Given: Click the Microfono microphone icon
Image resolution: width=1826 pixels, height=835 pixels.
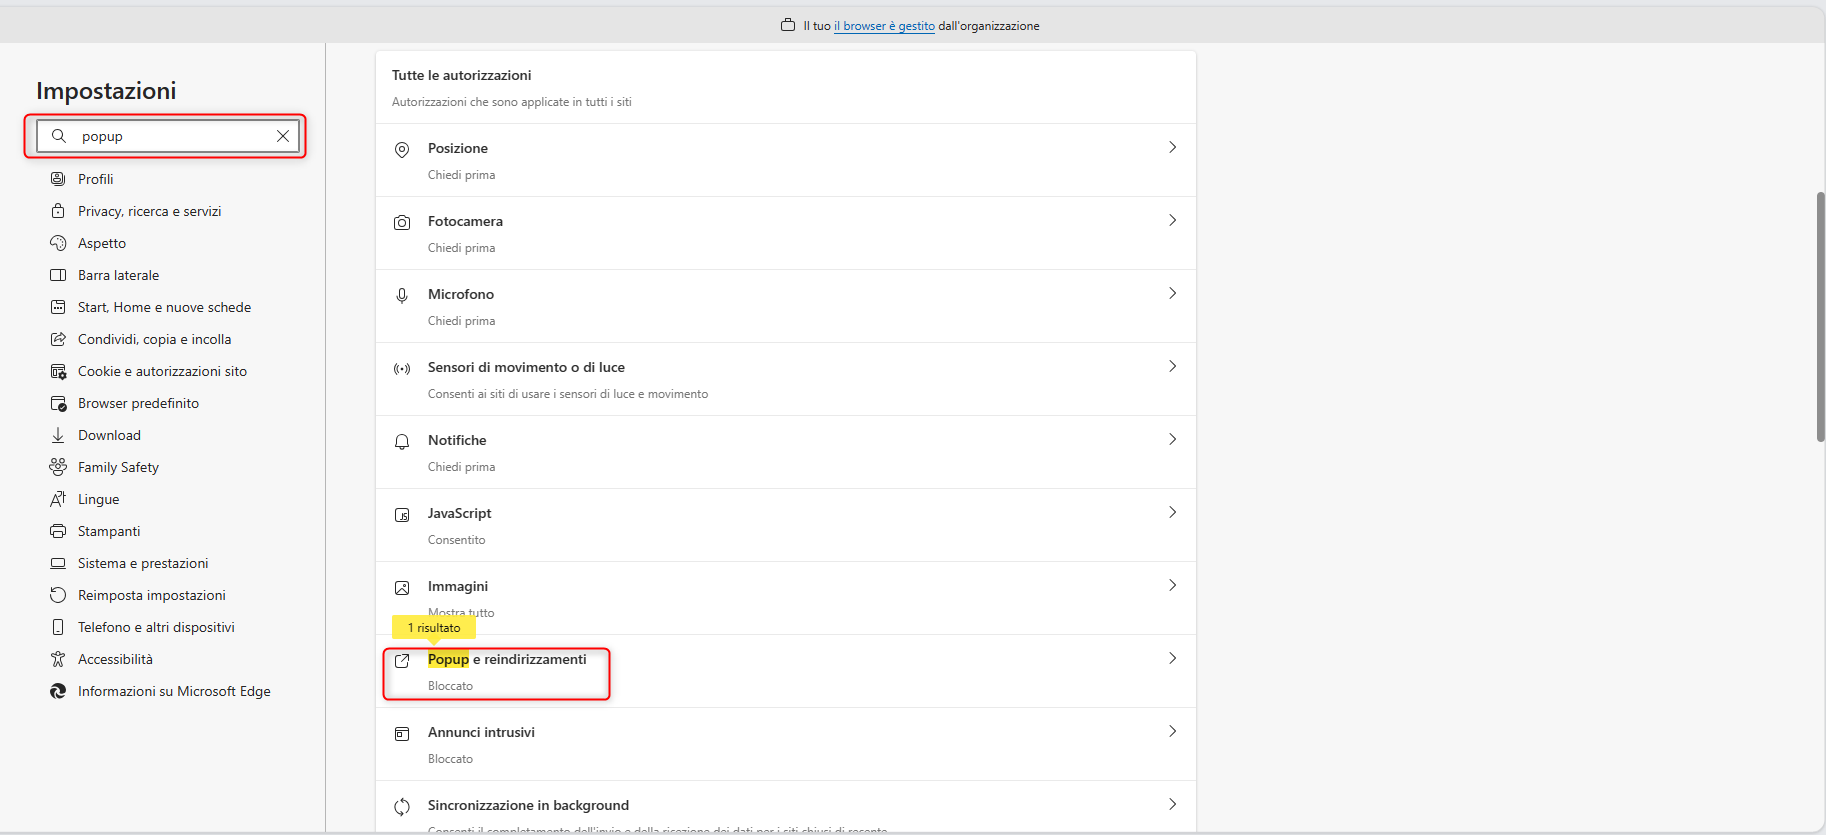Looking at the screenshot, I should tap(402, 296).
